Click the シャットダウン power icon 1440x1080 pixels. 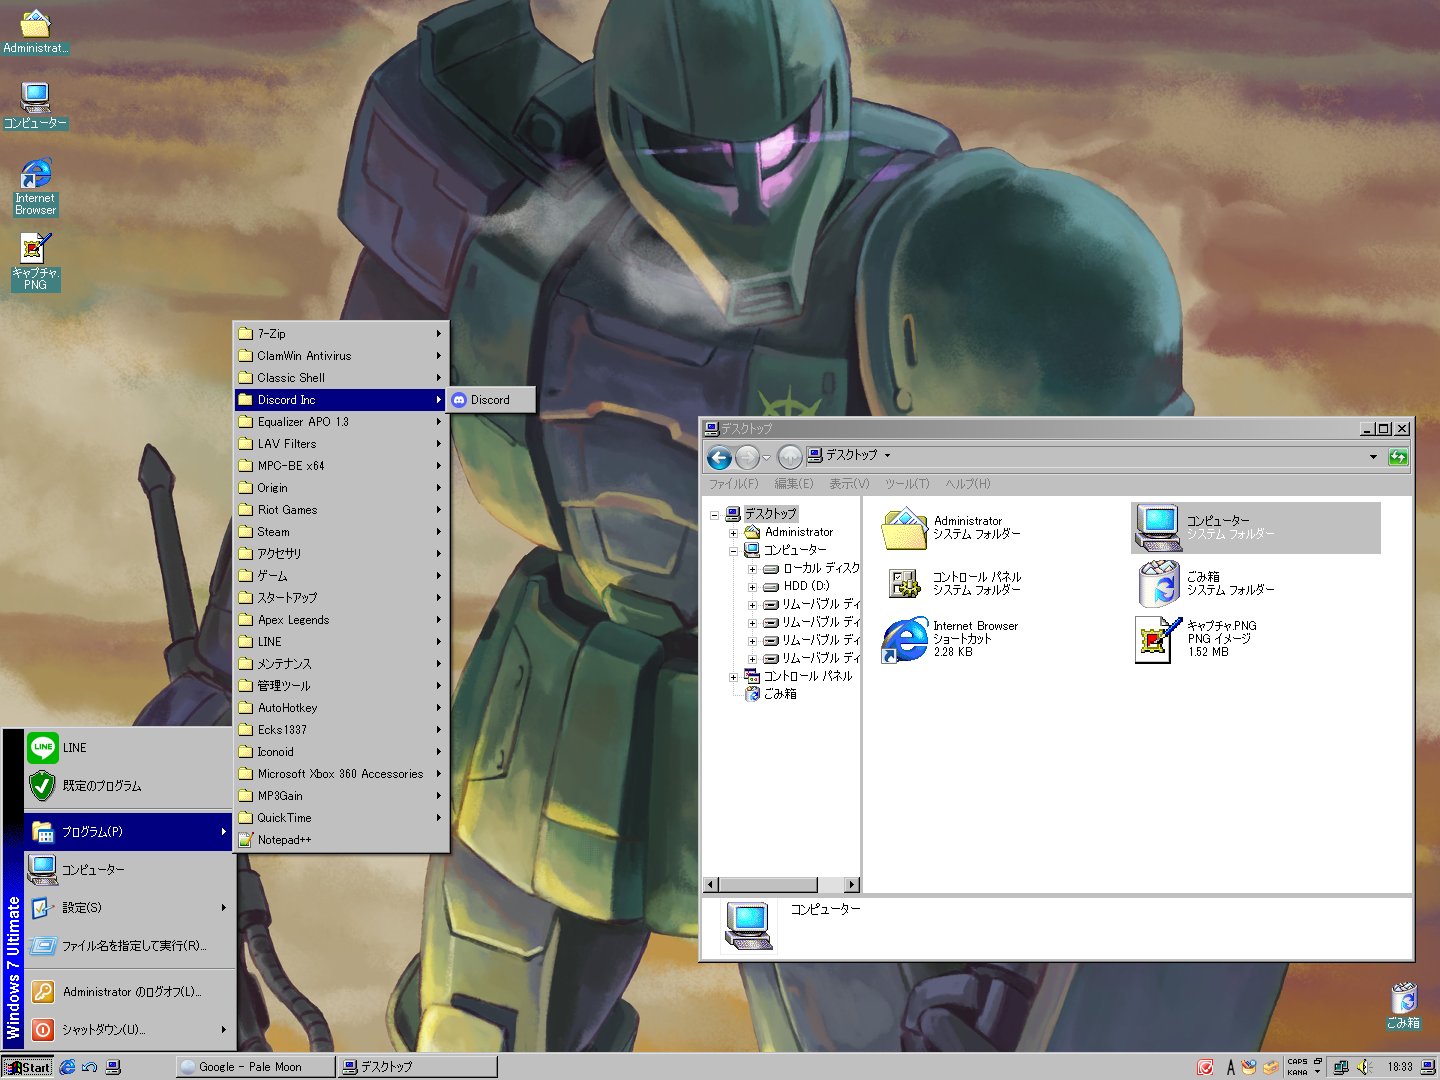pos(43,1029)
